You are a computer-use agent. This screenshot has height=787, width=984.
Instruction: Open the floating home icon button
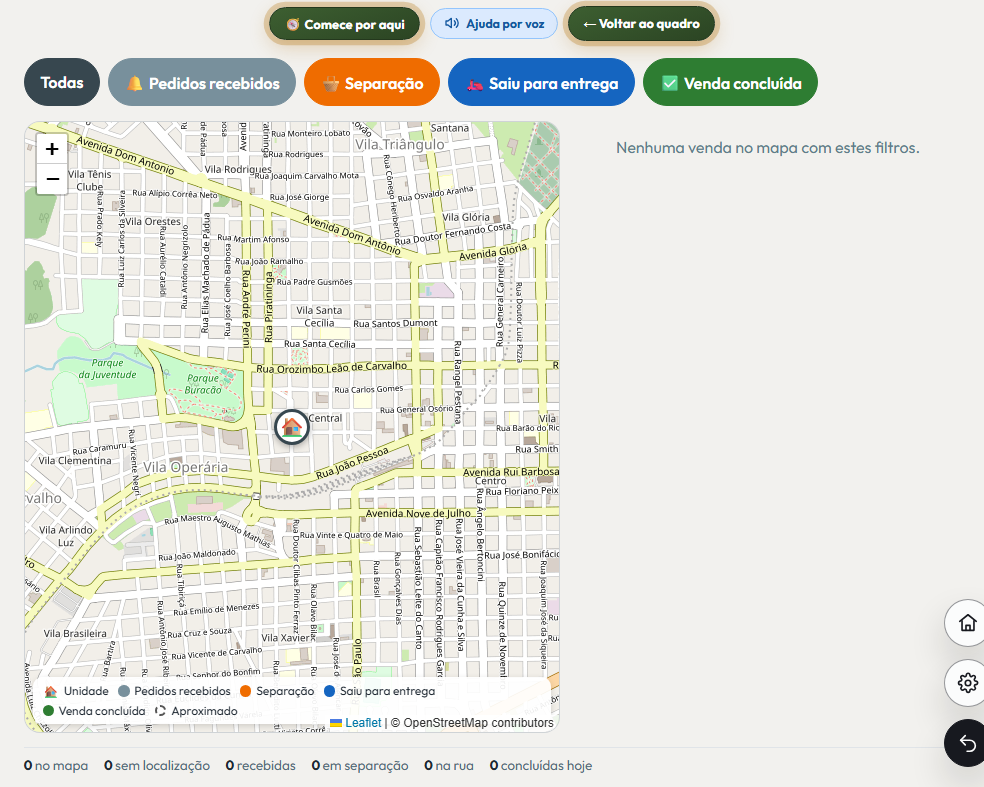(x=967, y=623)
